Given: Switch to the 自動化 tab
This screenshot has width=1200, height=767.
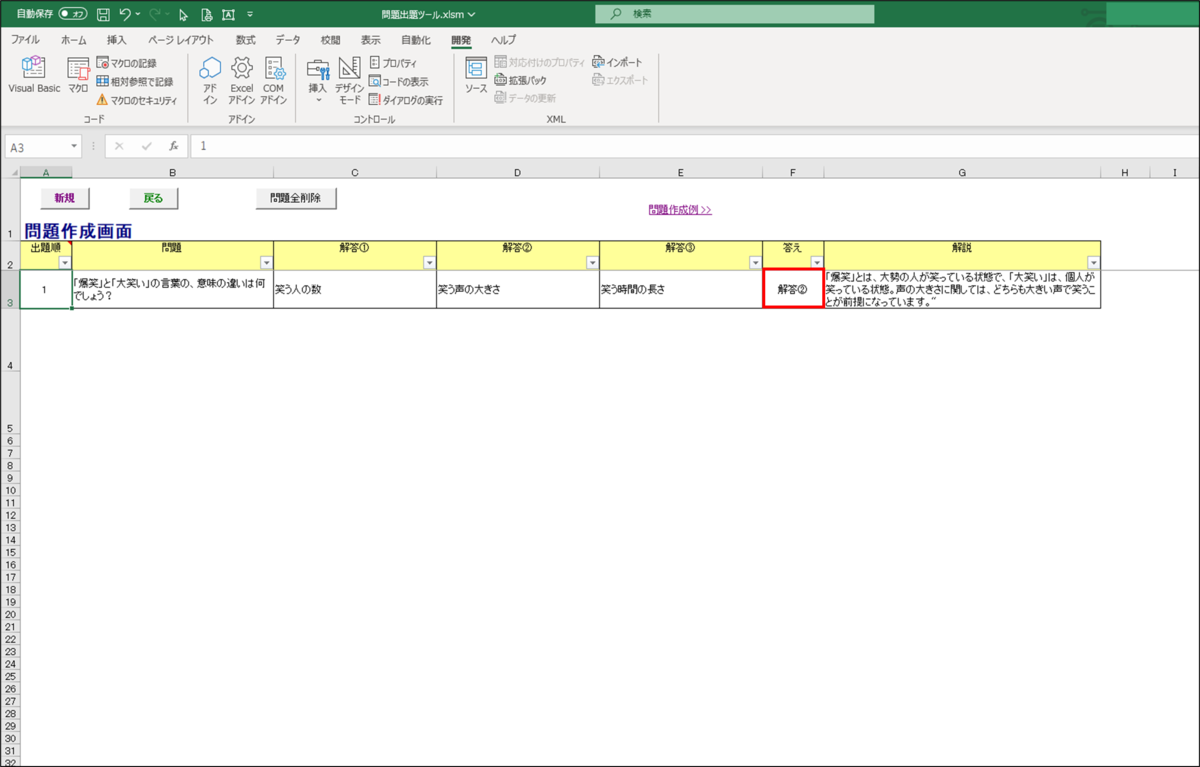Looking at the screenshot, I should click(416, 40).
